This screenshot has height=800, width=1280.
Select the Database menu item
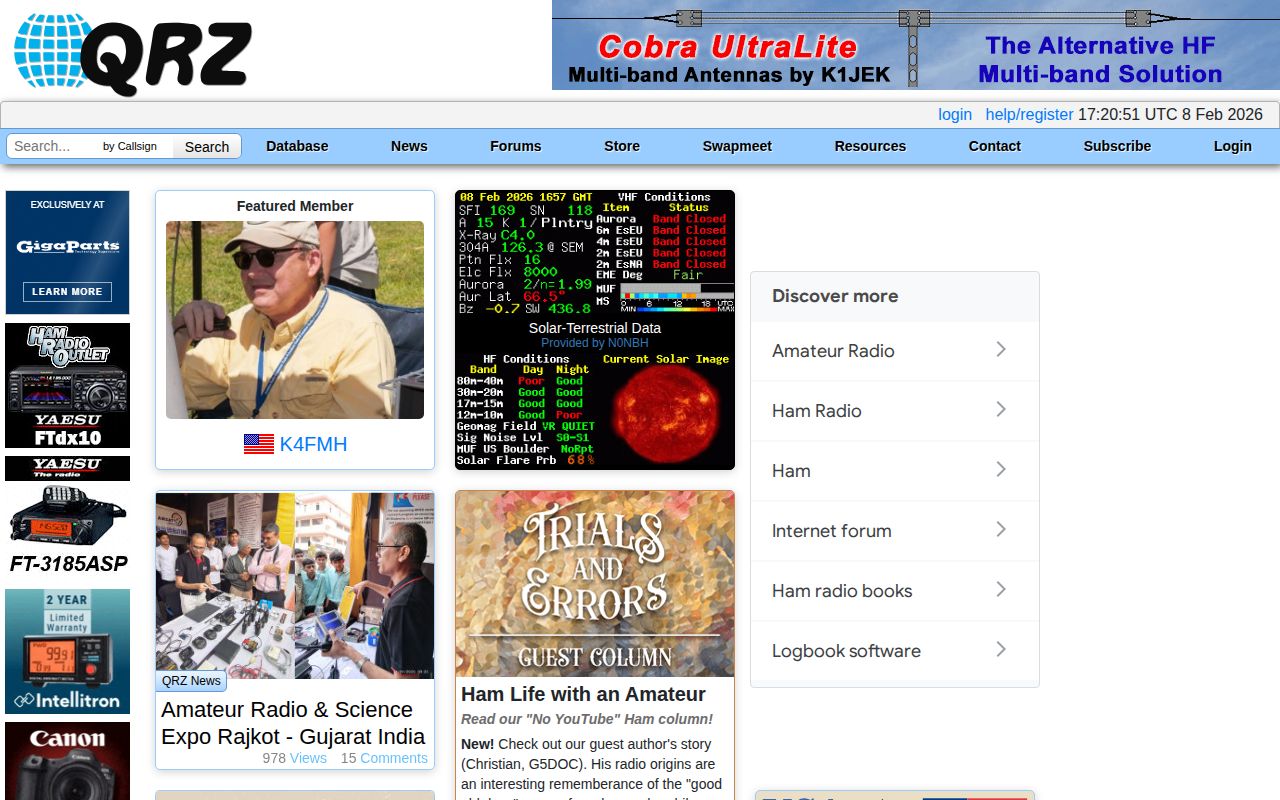coord(297,146)
